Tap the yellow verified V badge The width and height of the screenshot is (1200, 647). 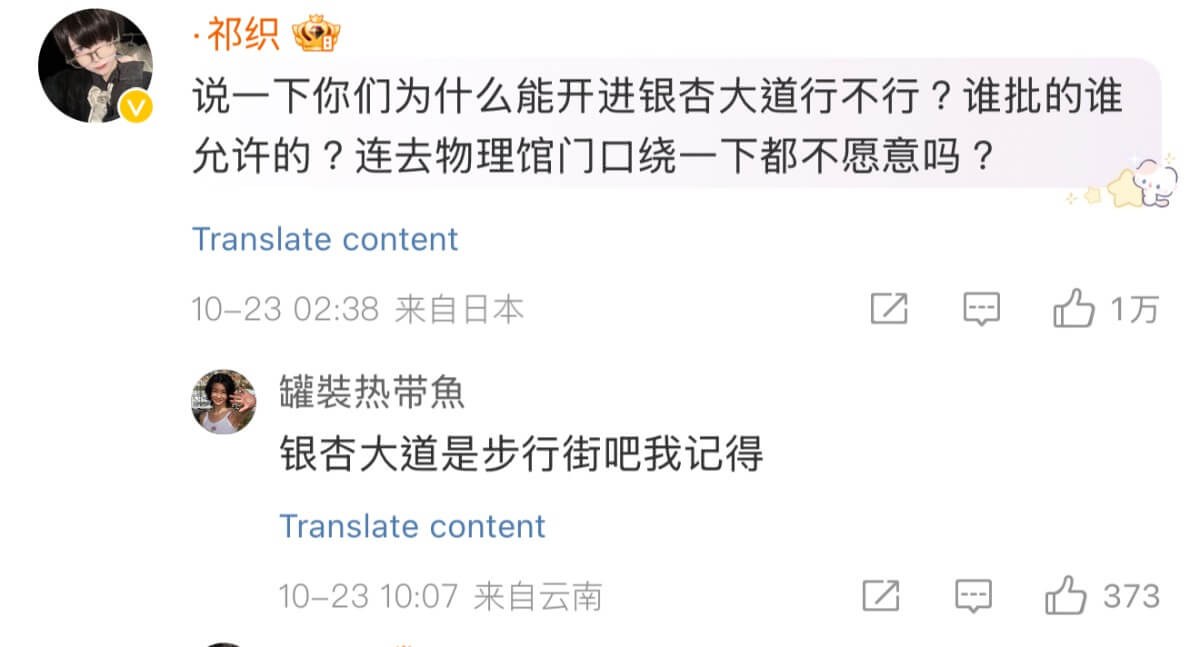tap(137, 107)
